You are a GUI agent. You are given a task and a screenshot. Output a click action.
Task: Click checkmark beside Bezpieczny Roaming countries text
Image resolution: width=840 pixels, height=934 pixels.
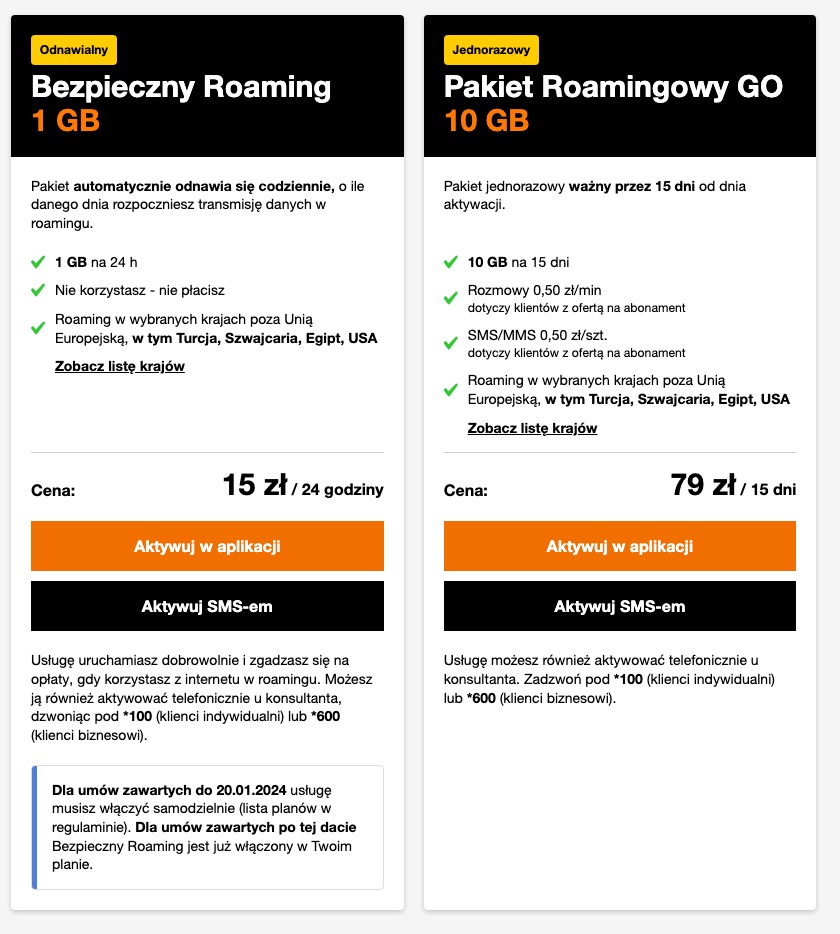click(38, 328)
